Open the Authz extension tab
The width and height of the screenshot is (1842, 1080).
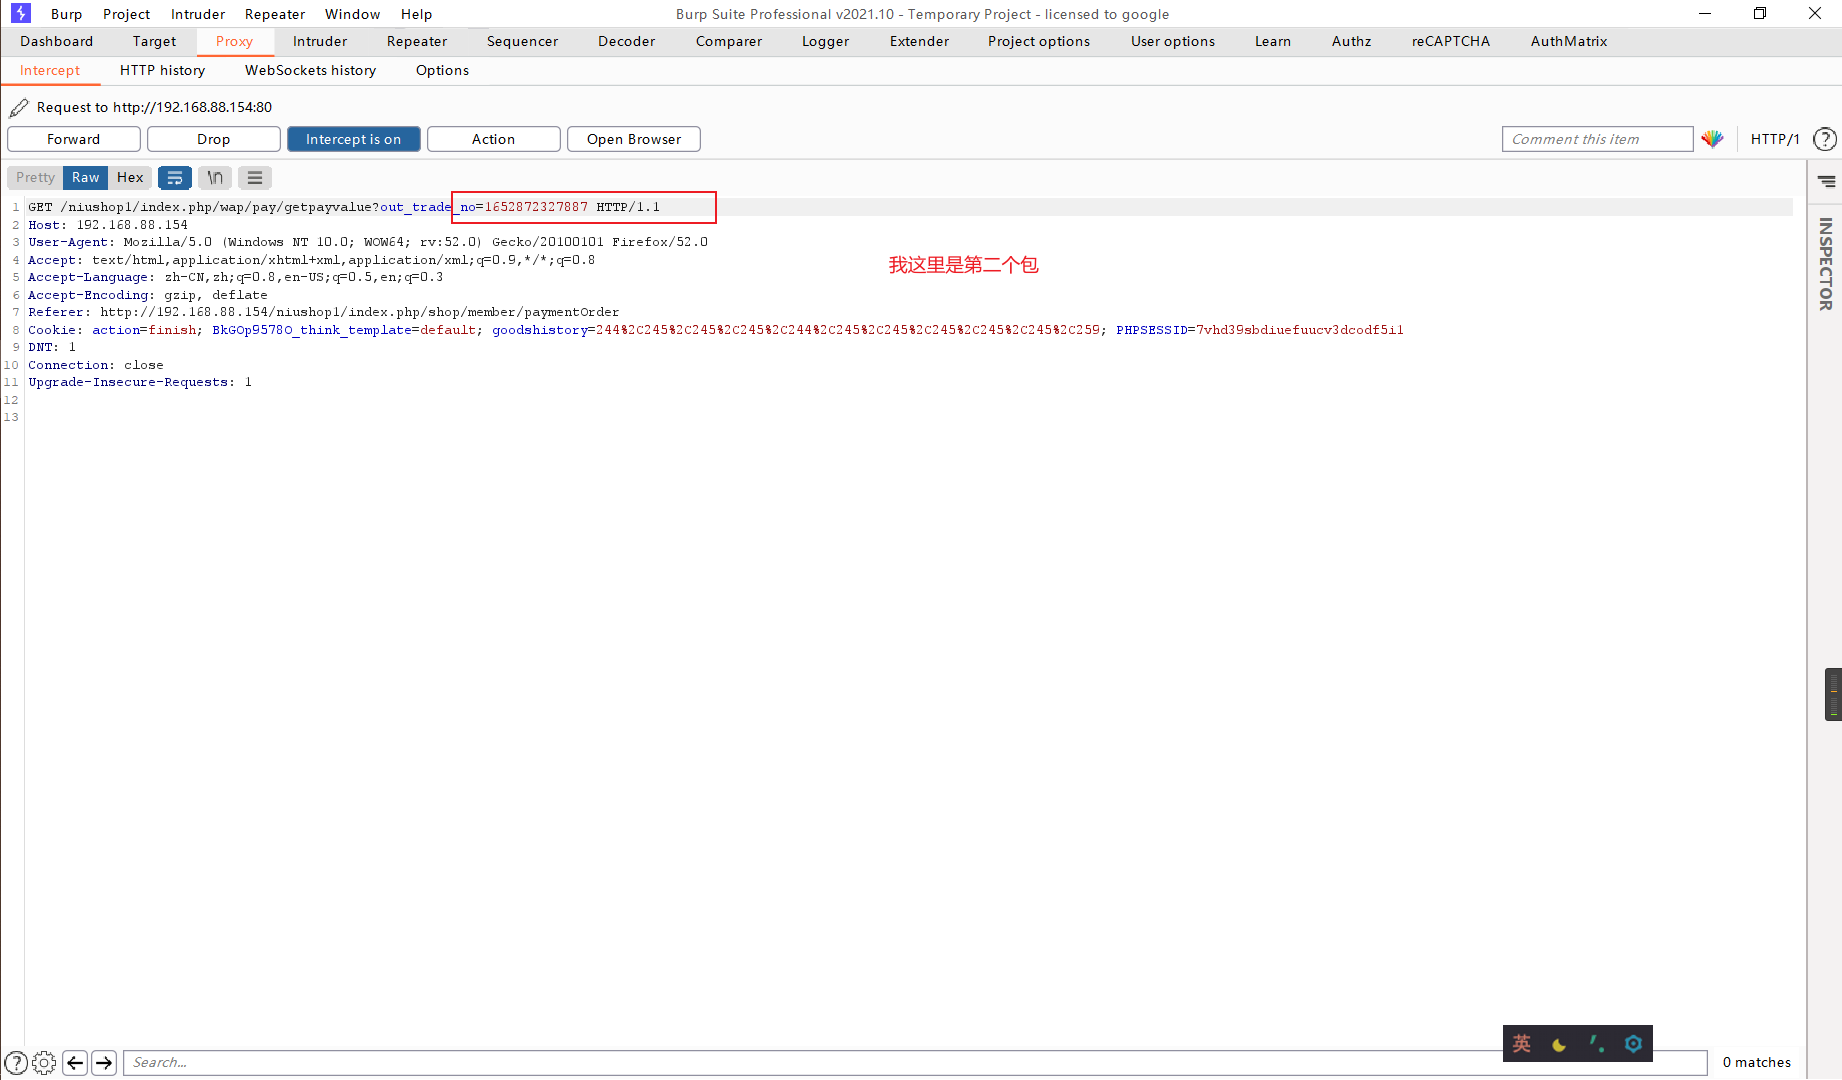click(1351, 41)
